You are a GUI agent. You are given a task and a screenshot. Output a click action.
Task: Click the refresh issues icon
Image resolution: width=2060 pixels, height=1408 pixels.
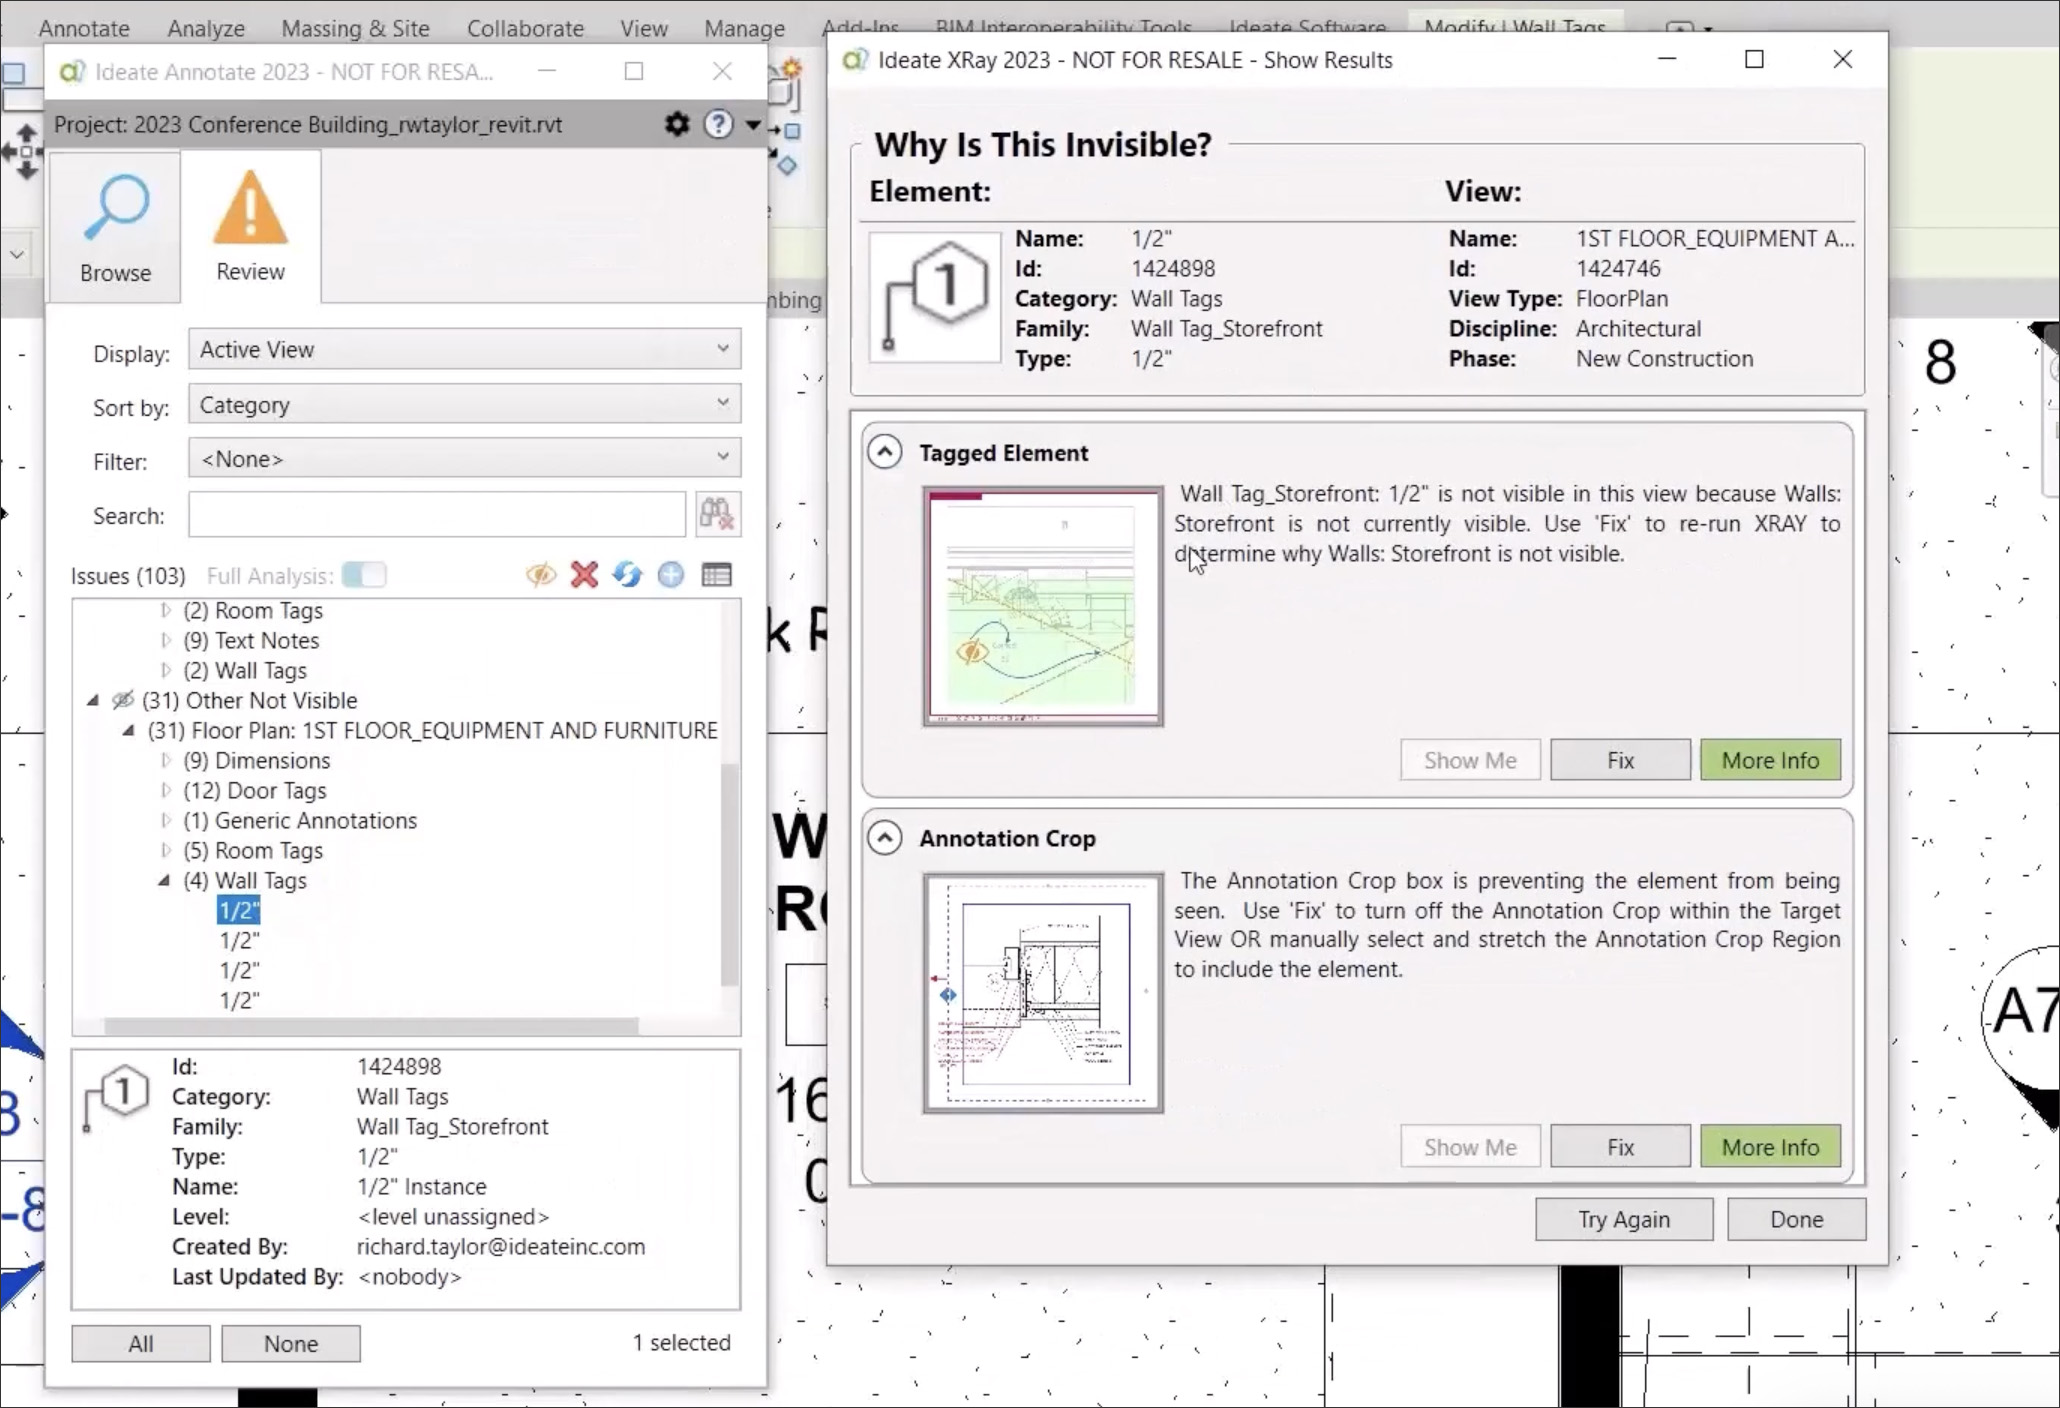click(x=627, y=575)
